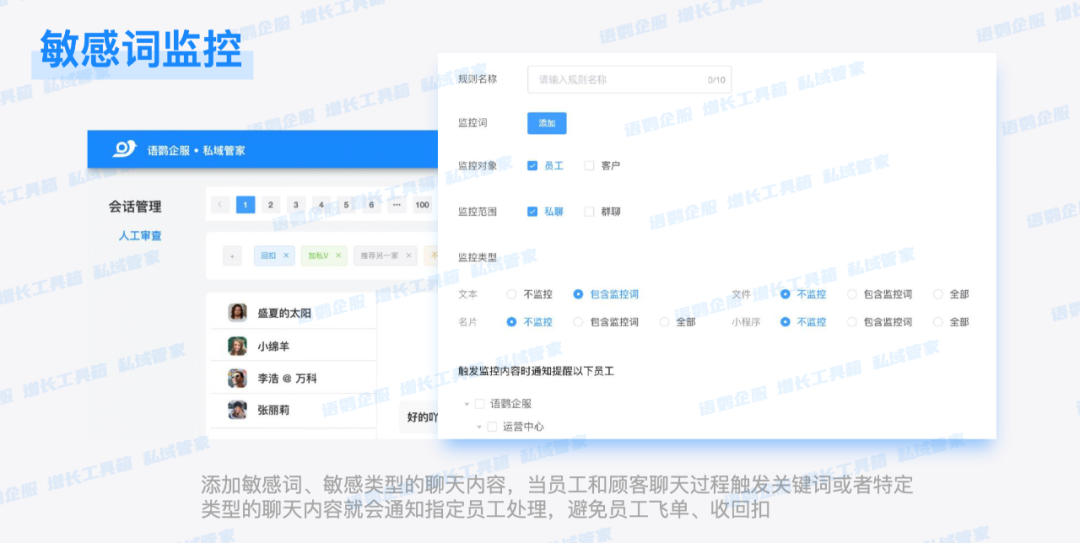The width and height of the screenshot is (1080, 543).
Task: Click the avatar of 盛夏的太阳
Action: click(237, 313)
